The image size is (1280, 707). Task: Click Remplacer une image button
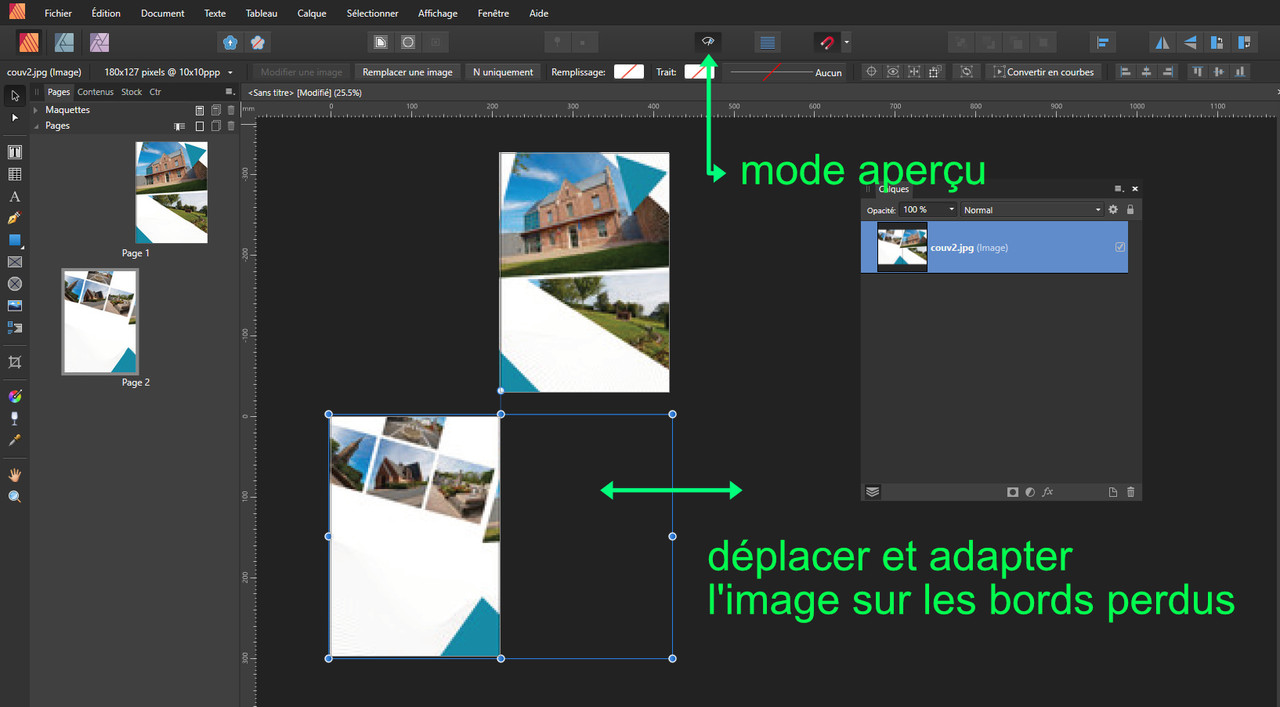point(407,72)
